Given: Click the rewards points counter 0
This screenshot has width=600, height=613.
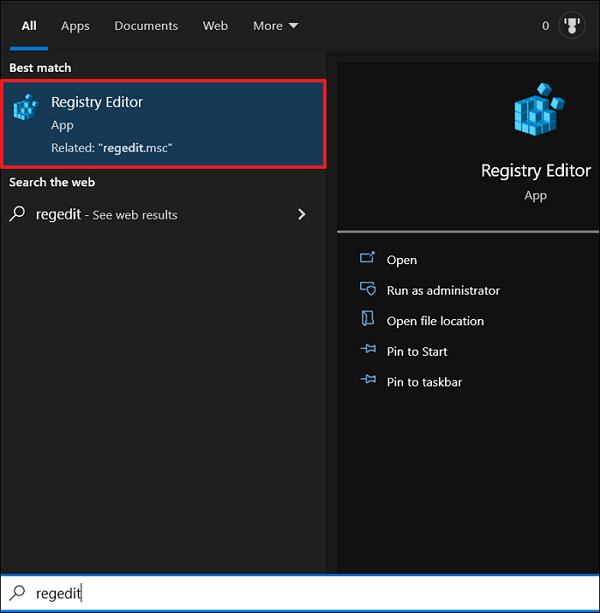Looking at the screenshot, I should 545,26.
